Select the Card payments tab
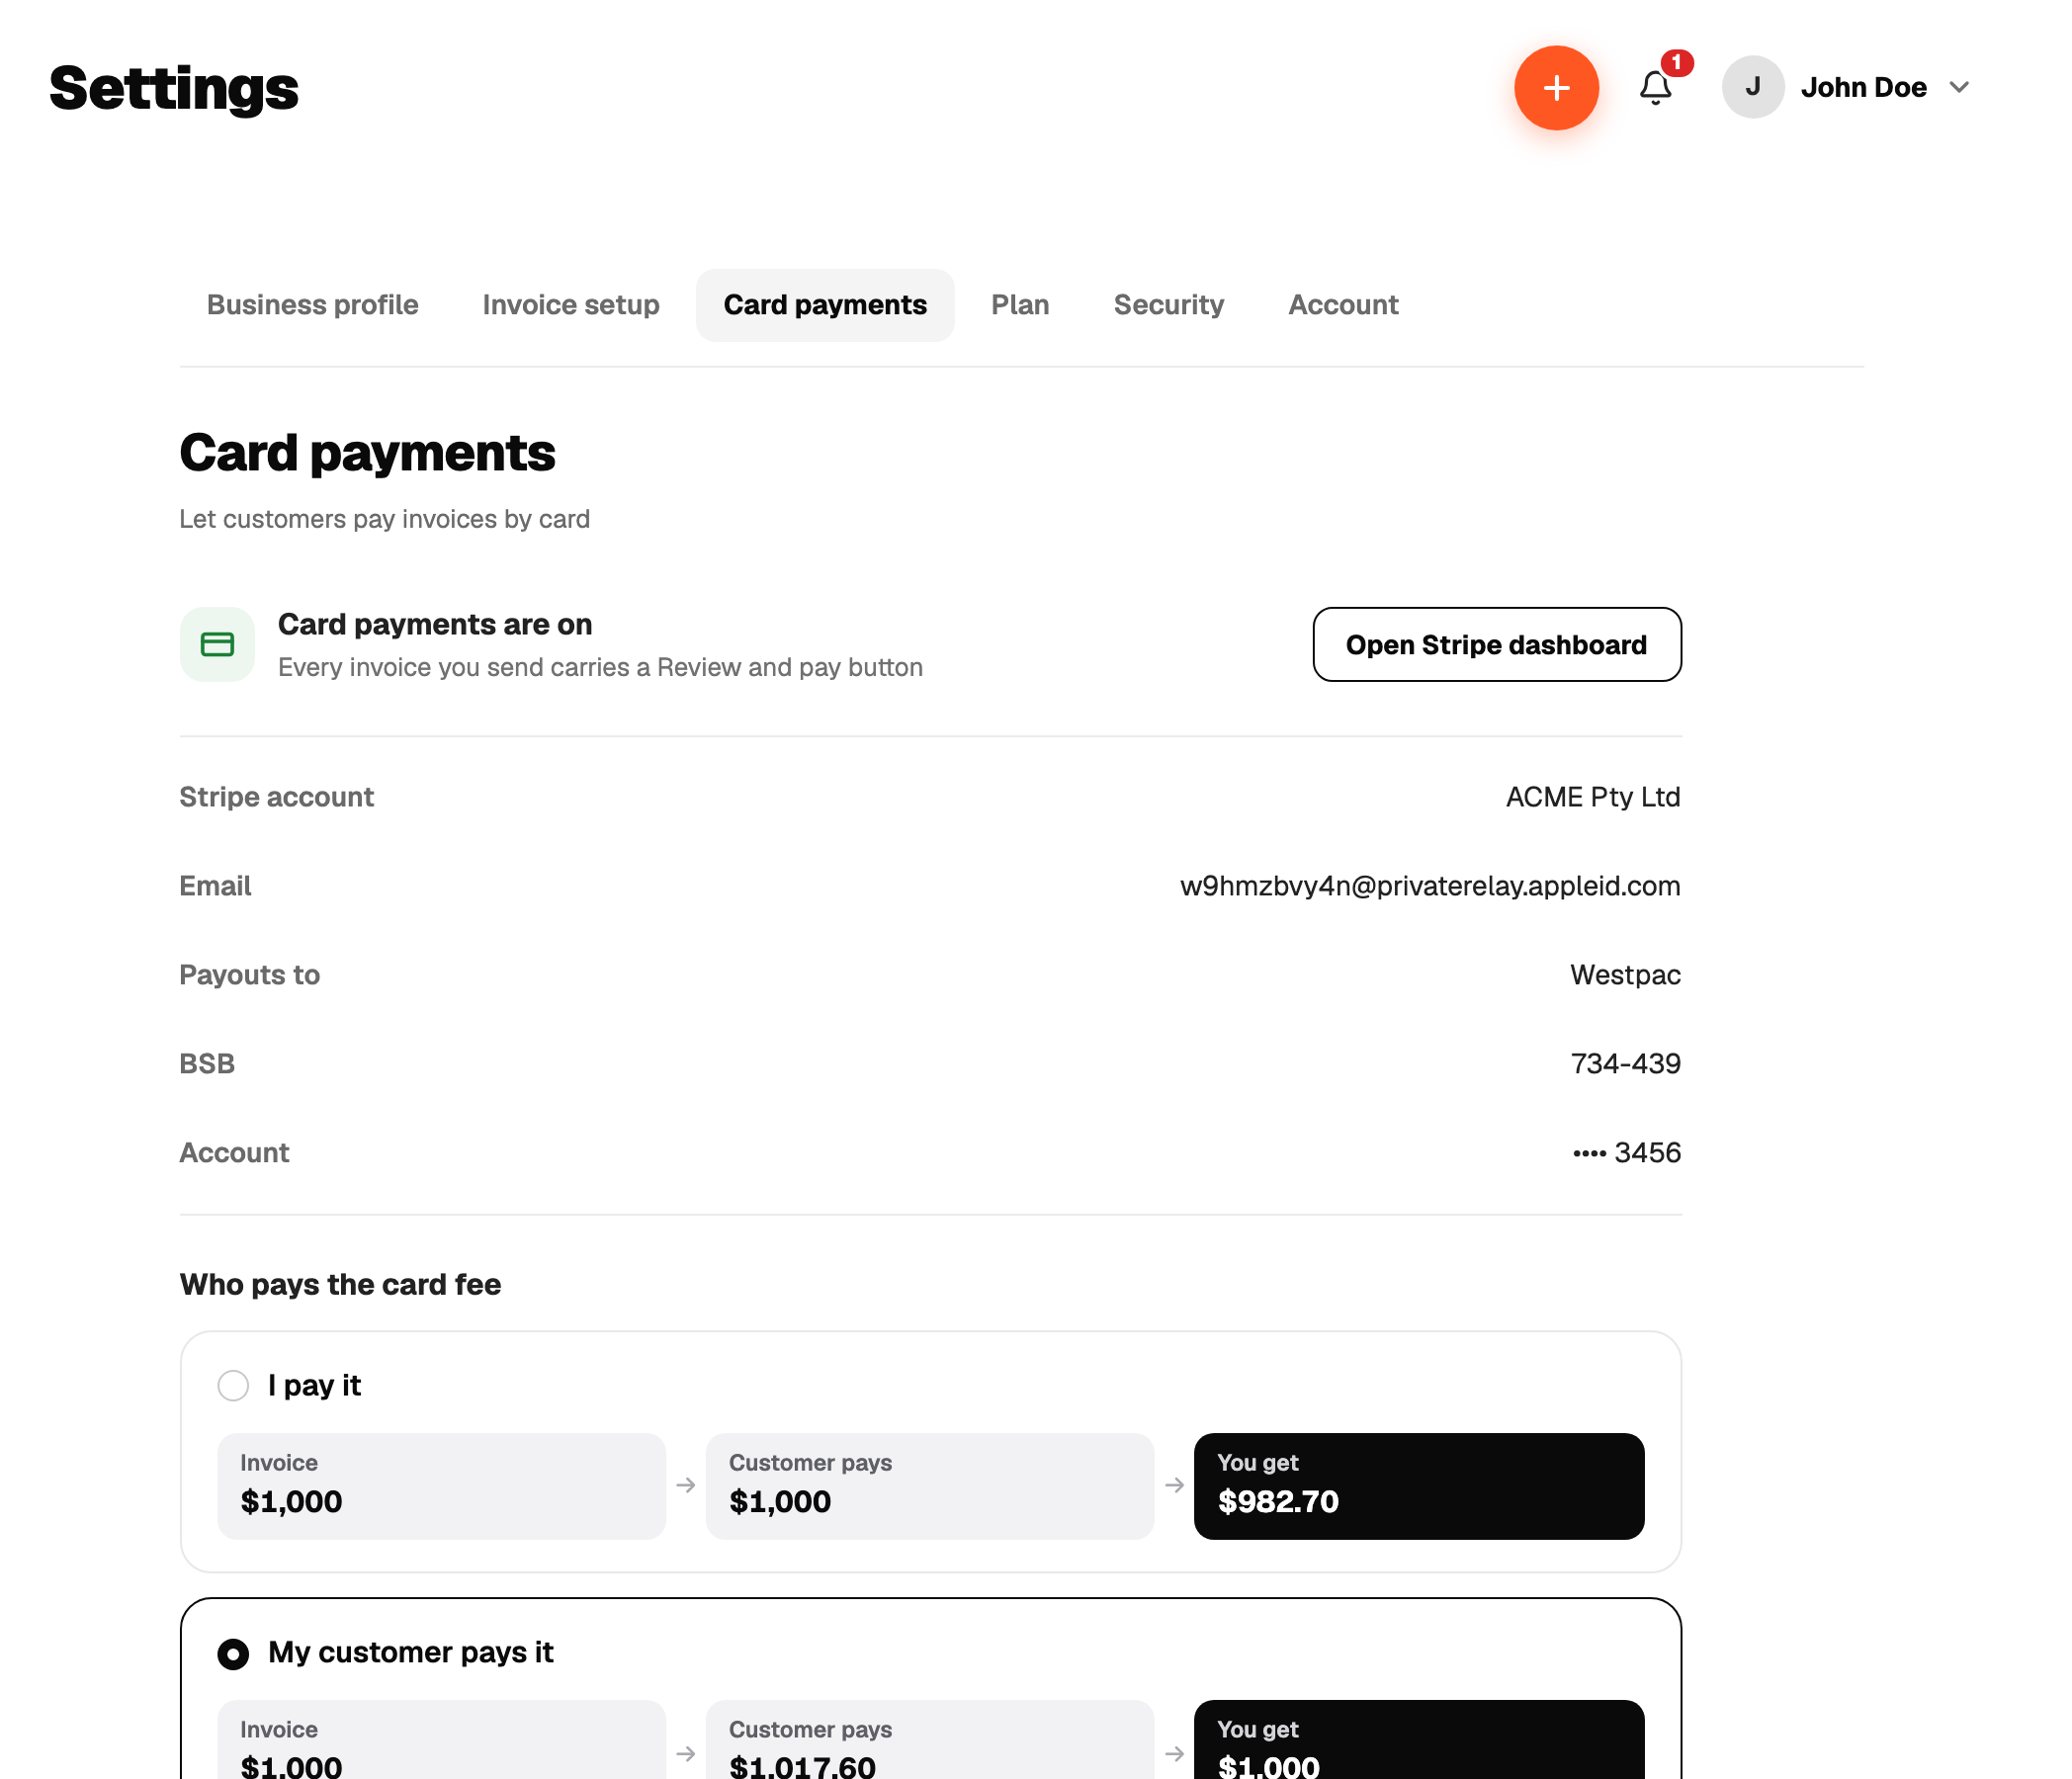2072x1779 pixels. pyautogui.click(x=825, y=305)
